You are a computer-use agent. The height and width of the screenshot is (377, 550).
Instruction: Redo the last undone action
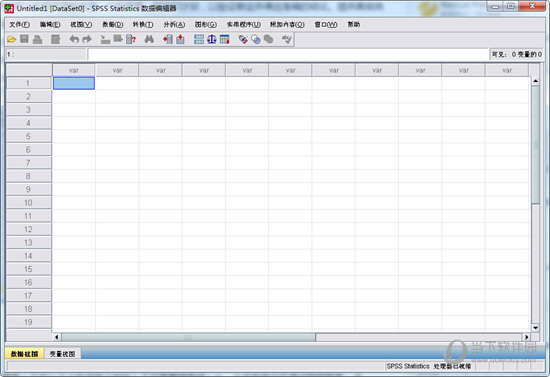(87, 39)
